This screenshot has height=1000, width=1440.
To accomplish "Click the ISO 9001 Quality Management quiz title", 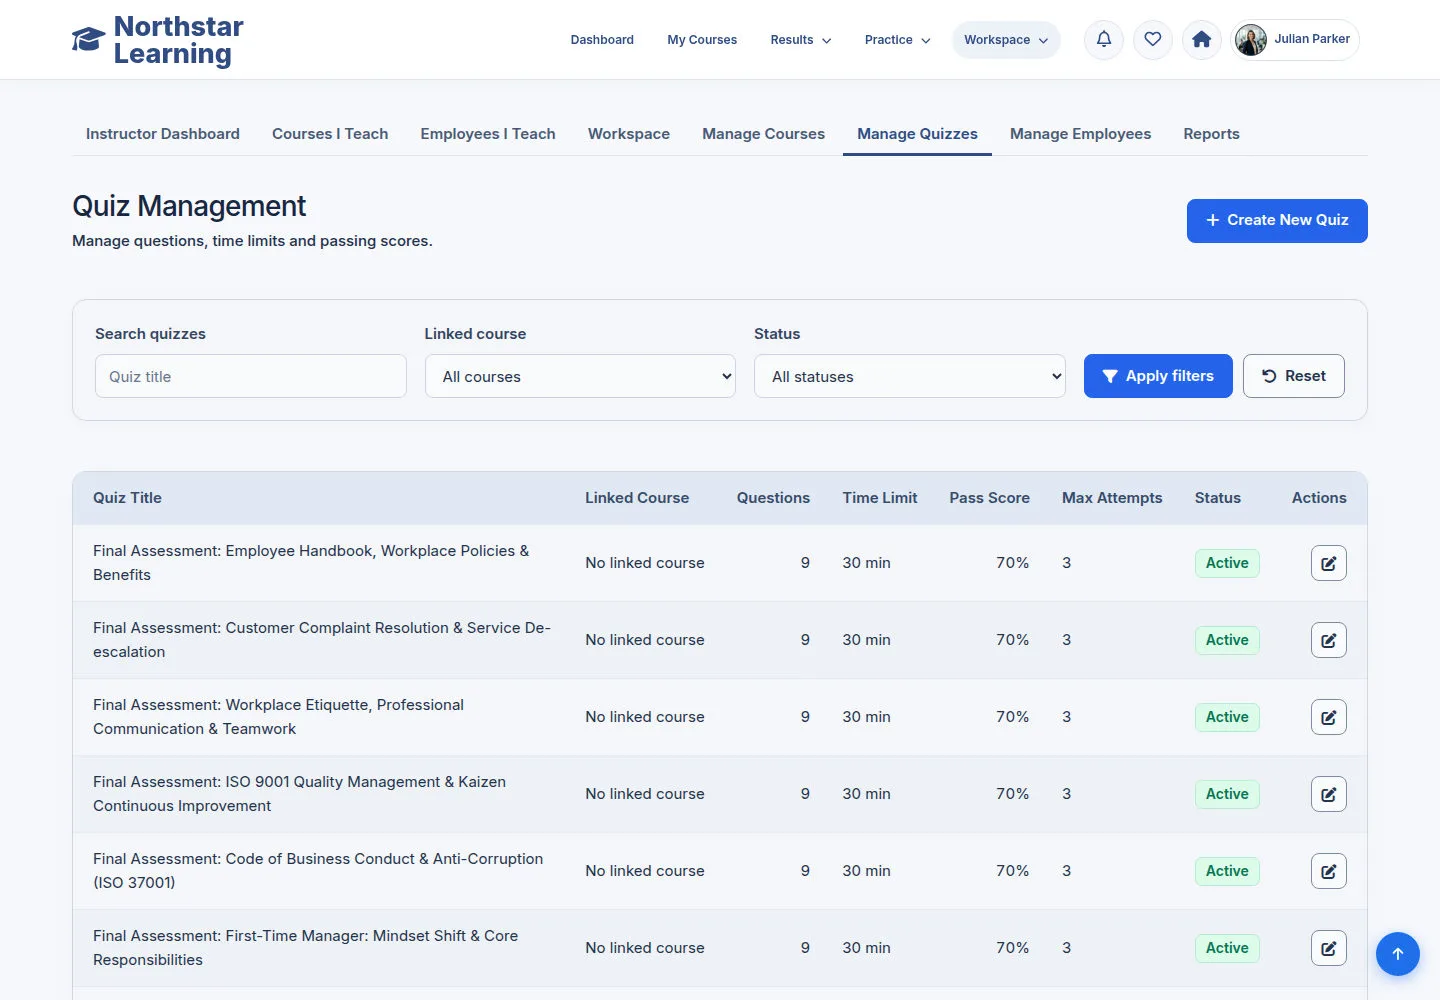I will 299,794.
